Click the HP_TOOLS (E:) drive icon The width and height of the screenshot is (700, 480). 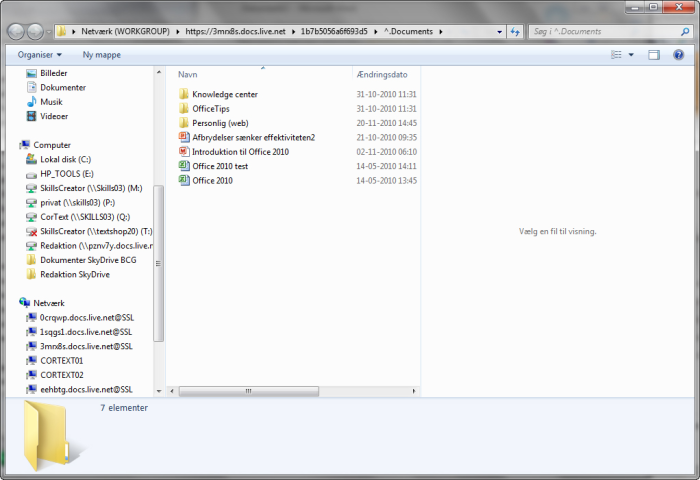click(31, 174)
